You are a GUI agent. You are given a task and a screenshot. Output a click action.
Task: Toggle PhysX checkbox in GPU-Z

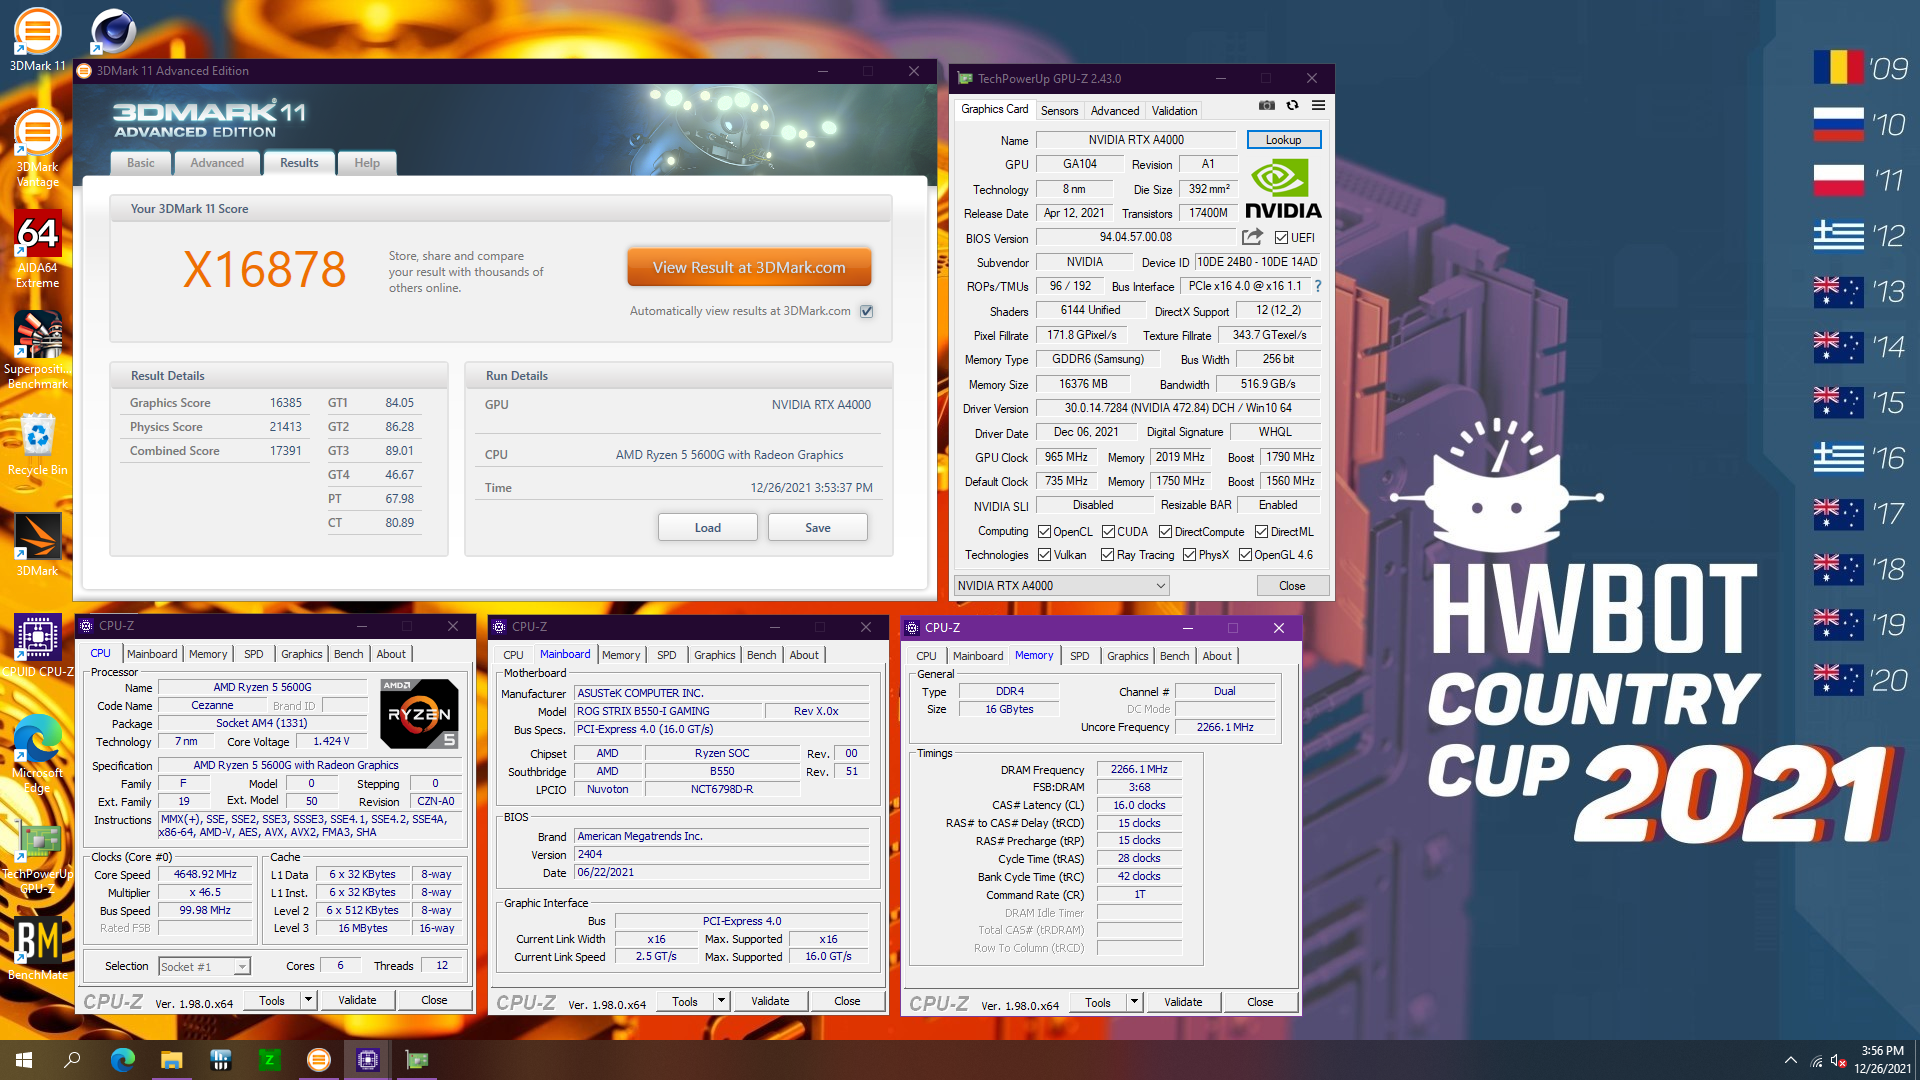[x=1189, y=555]
